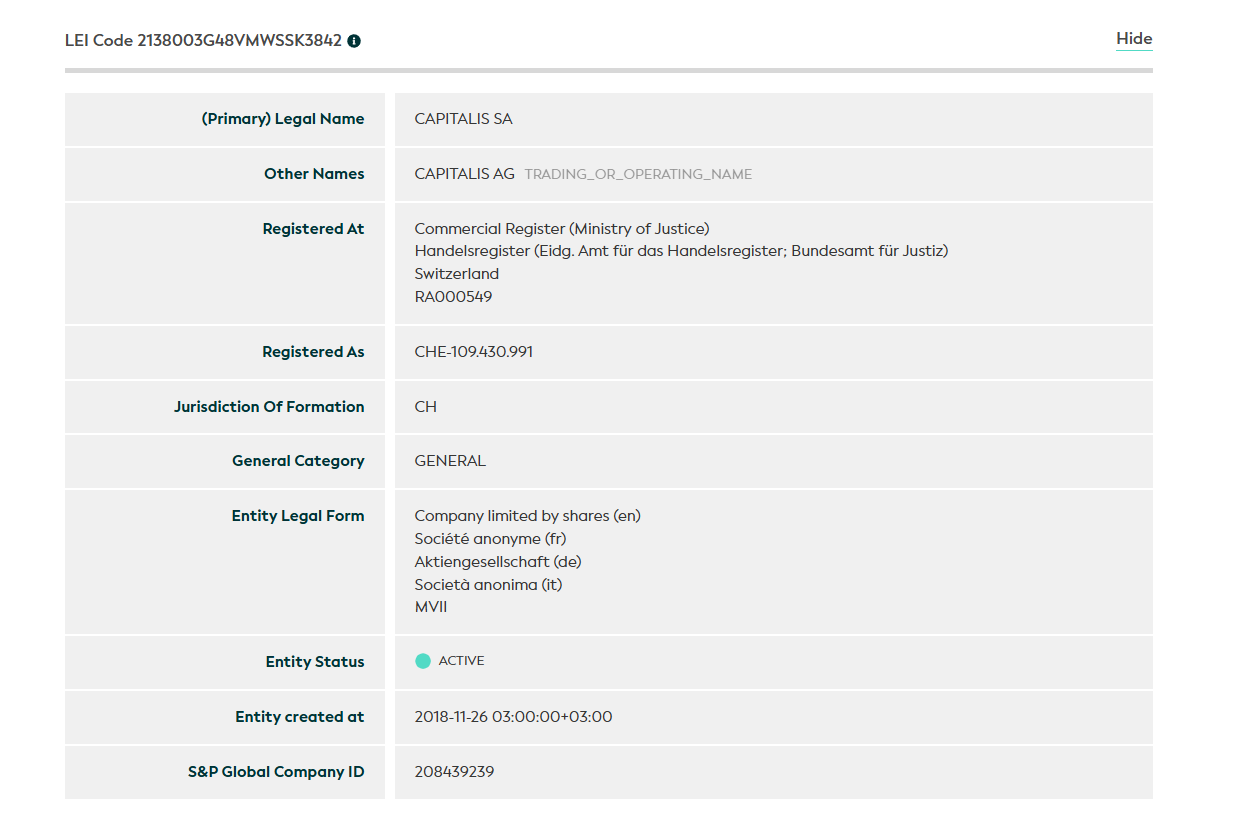Hide the LEI details section

click(1134, 39)
